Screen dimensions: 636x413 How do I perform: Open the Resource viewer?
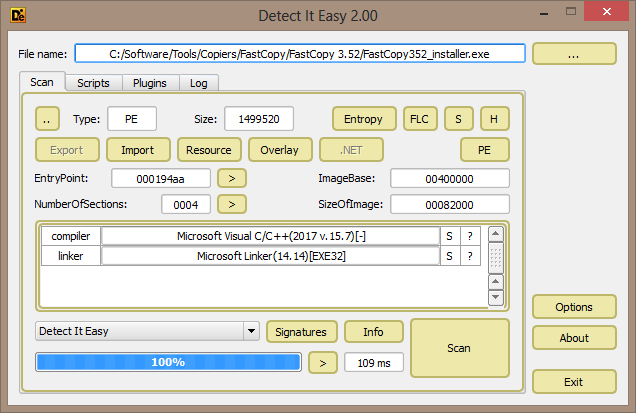point(209,150)
